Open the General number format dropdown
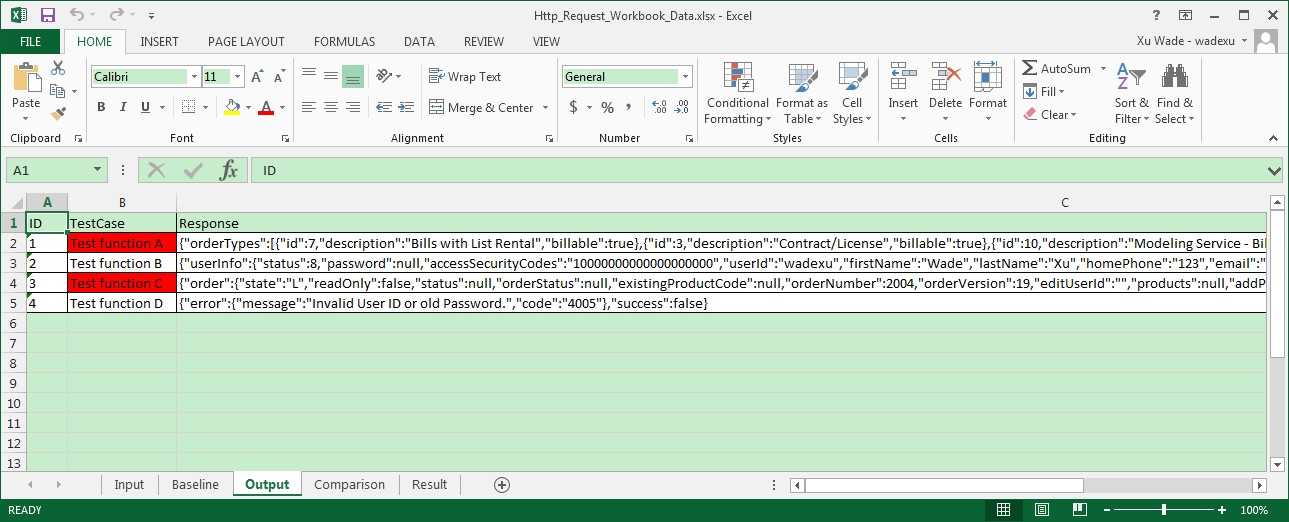The width and height of the screenshot is (1289, 522). [x=685, y=77]
